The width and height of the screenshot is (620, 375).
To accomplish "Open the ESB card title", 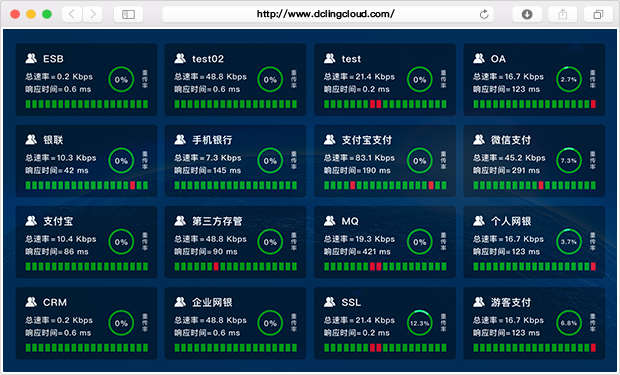I will tap(53, 59).
